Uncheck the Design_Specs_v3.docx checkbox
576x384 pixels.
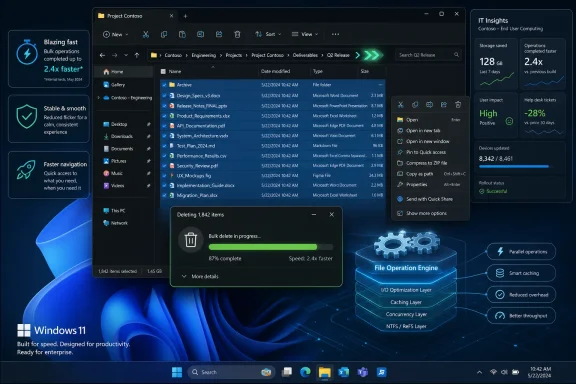click(164, 96)
